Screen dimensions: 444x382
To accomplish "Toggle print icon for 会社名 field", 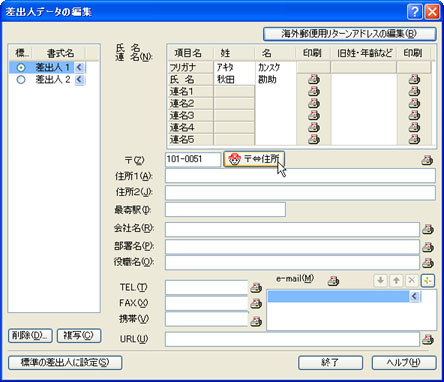I will click(x=428, y=229).
